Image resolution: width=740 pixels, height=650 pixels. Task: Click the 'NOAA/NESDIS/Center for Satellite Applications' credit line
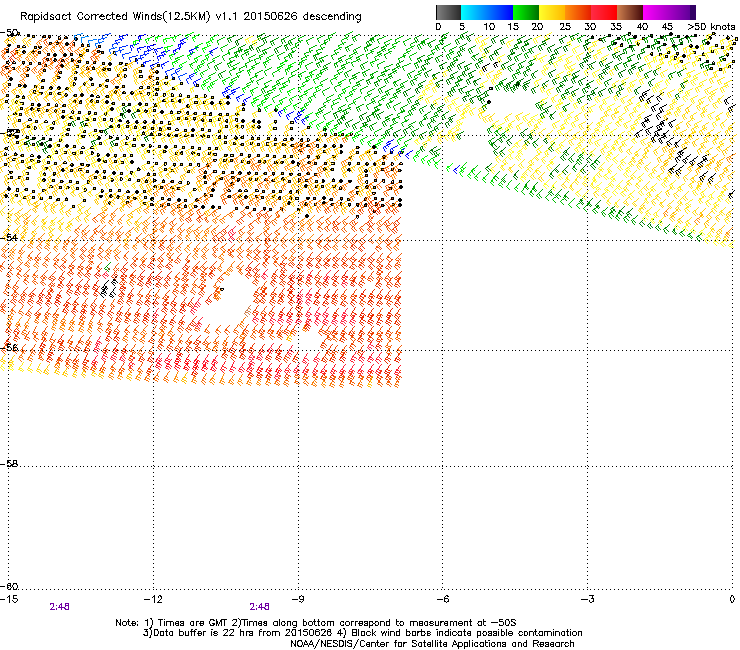(432, 644)
